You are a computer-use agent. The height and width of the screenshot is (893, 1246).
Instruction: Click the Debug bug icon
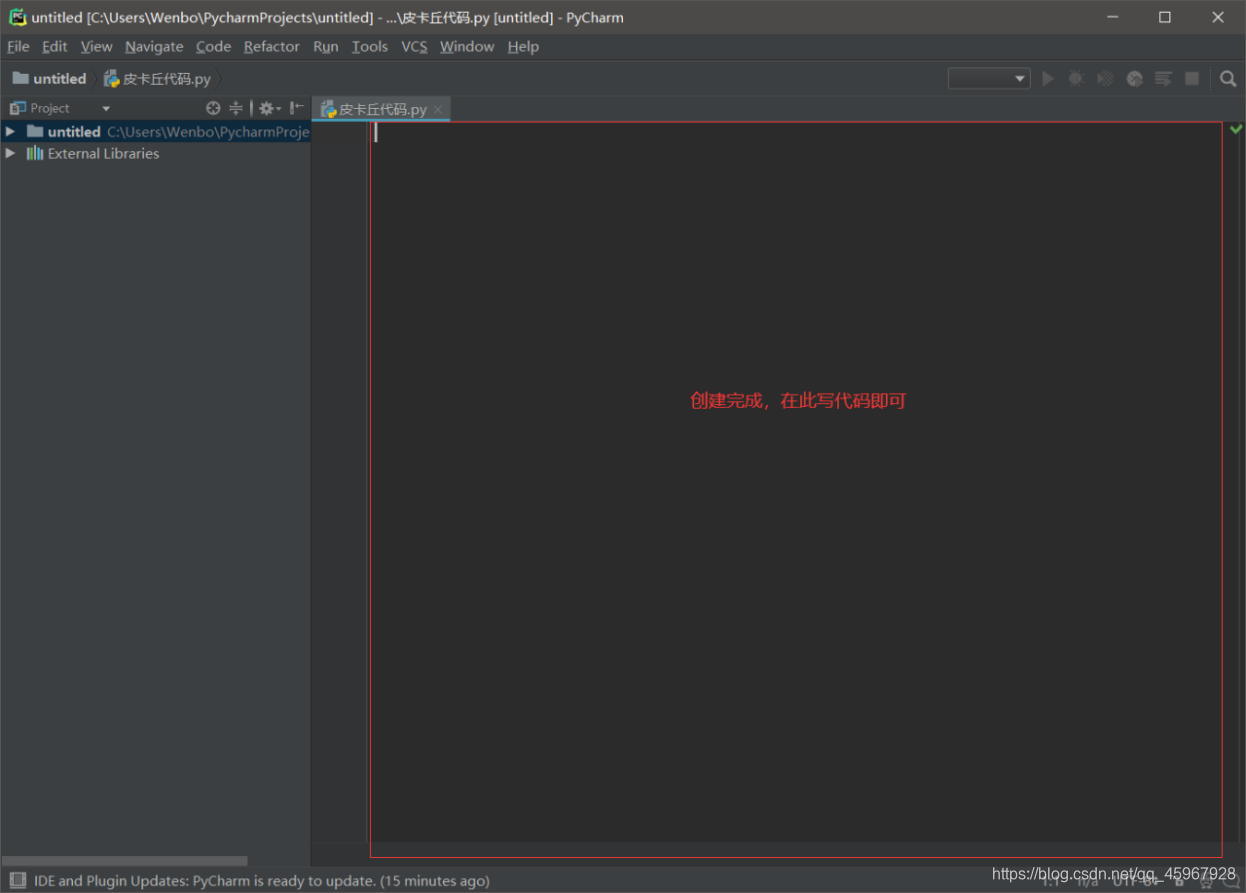(1076, 78)
